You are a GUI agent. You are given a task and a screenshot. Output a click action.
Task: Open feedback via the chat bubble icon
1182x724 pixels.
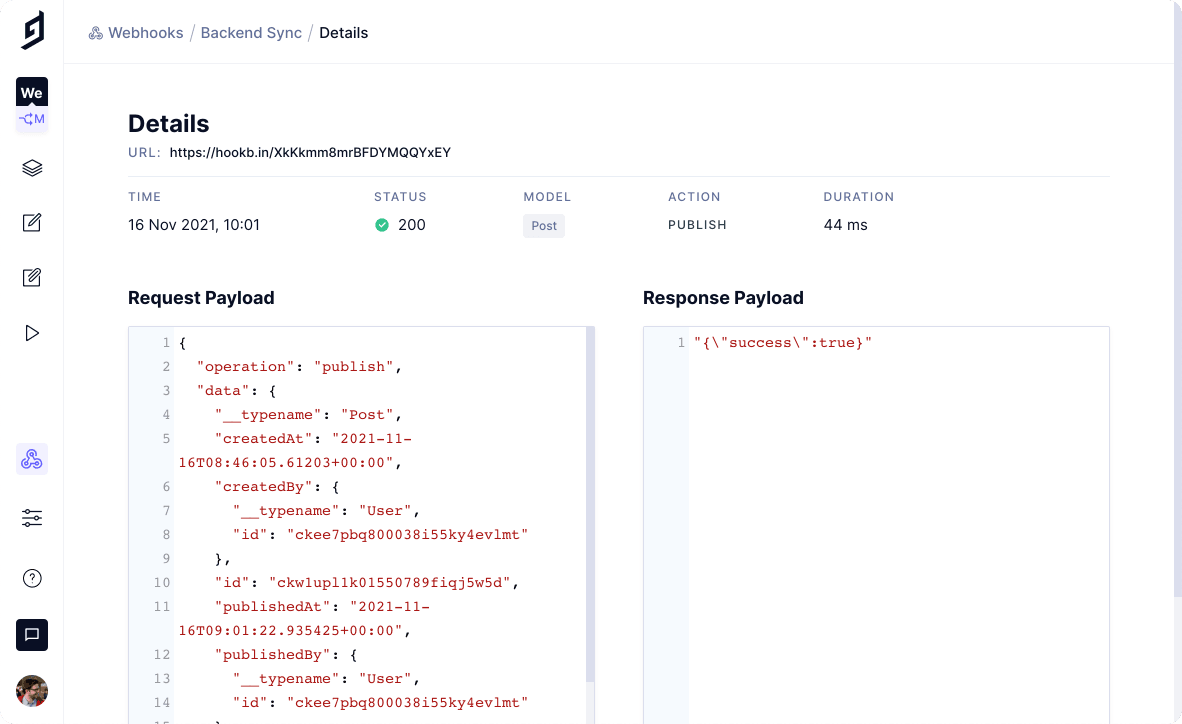[31, 635]
